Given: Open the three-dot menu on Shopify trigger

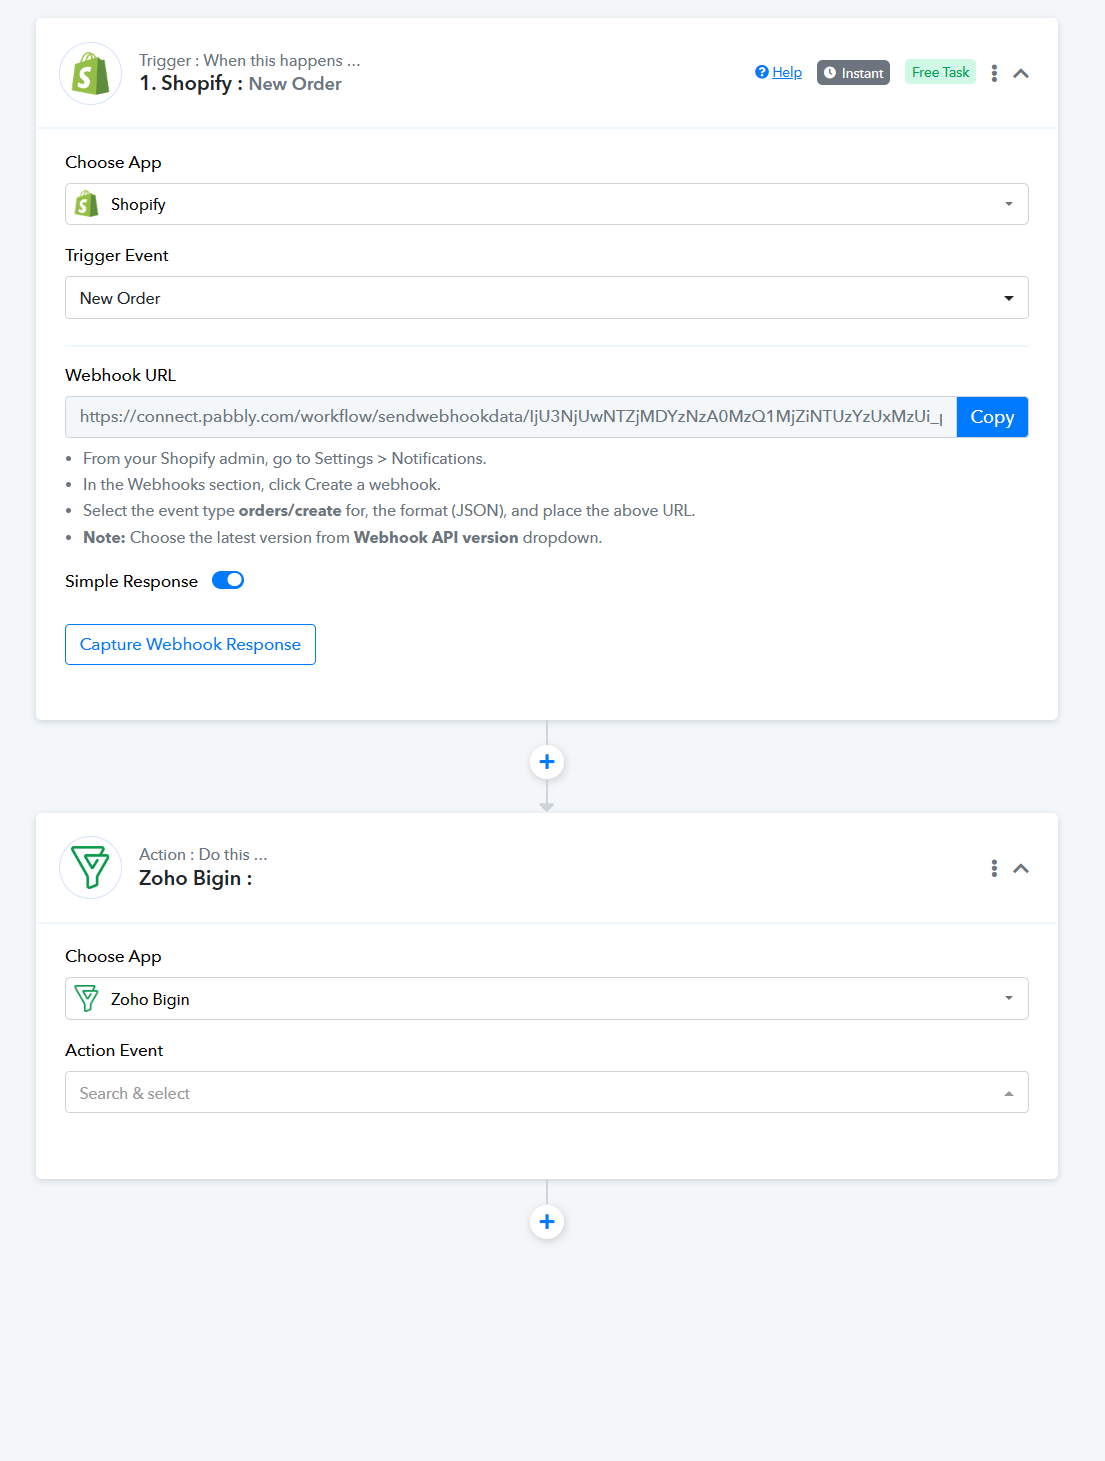Looking at the screenshot, I should point(994,73).
